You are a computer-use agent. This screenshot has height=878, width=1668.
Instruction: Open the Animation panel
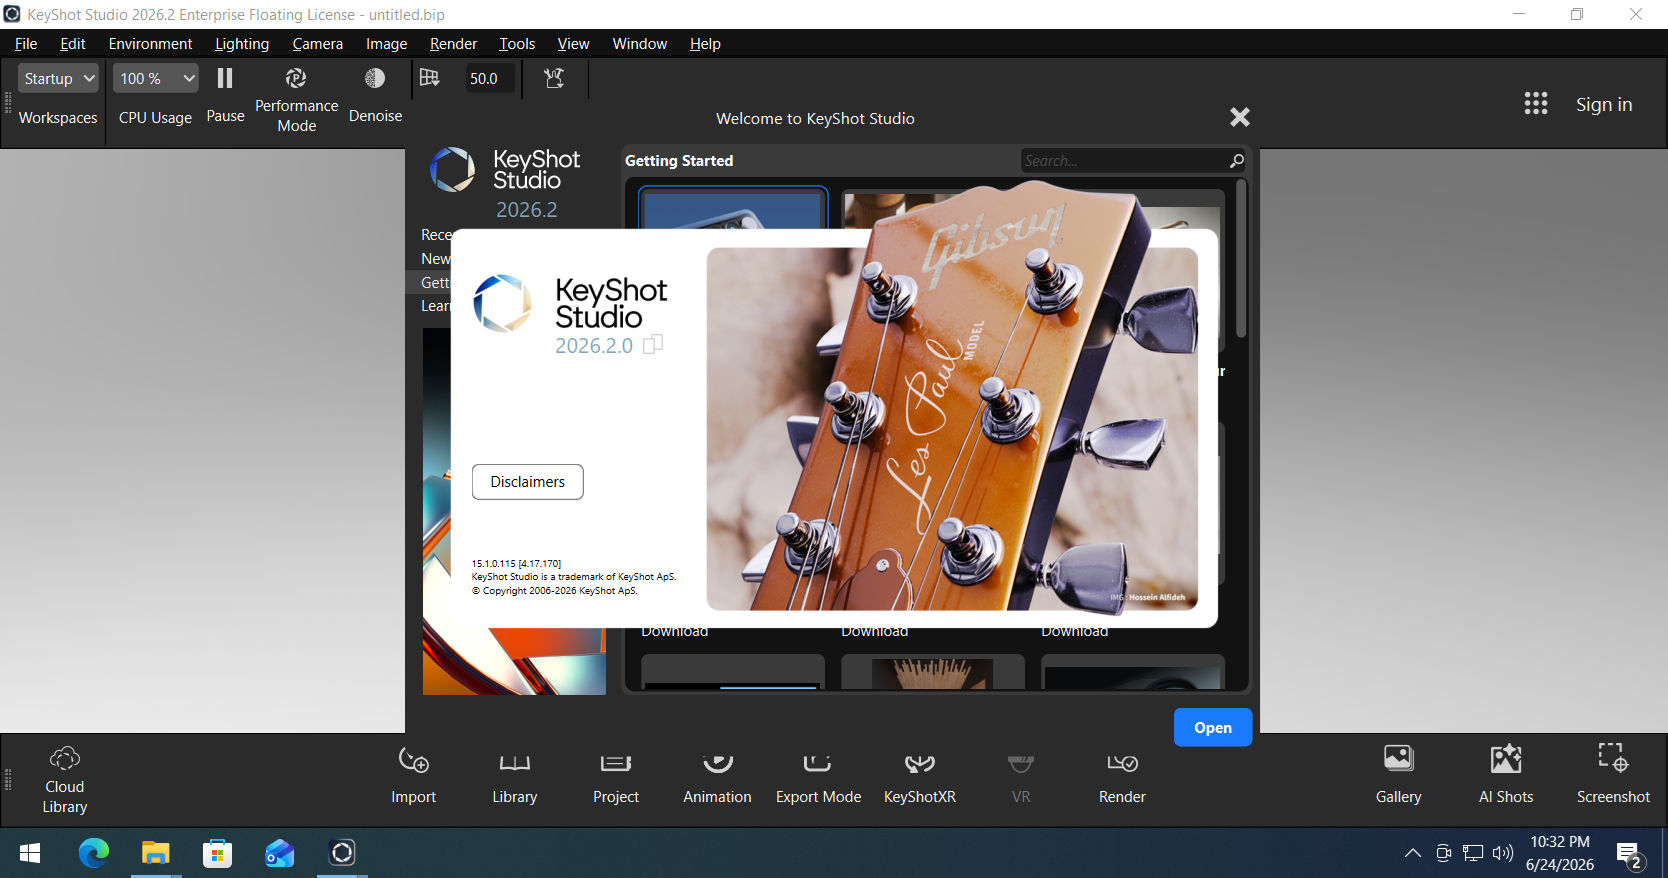[717, 776]
